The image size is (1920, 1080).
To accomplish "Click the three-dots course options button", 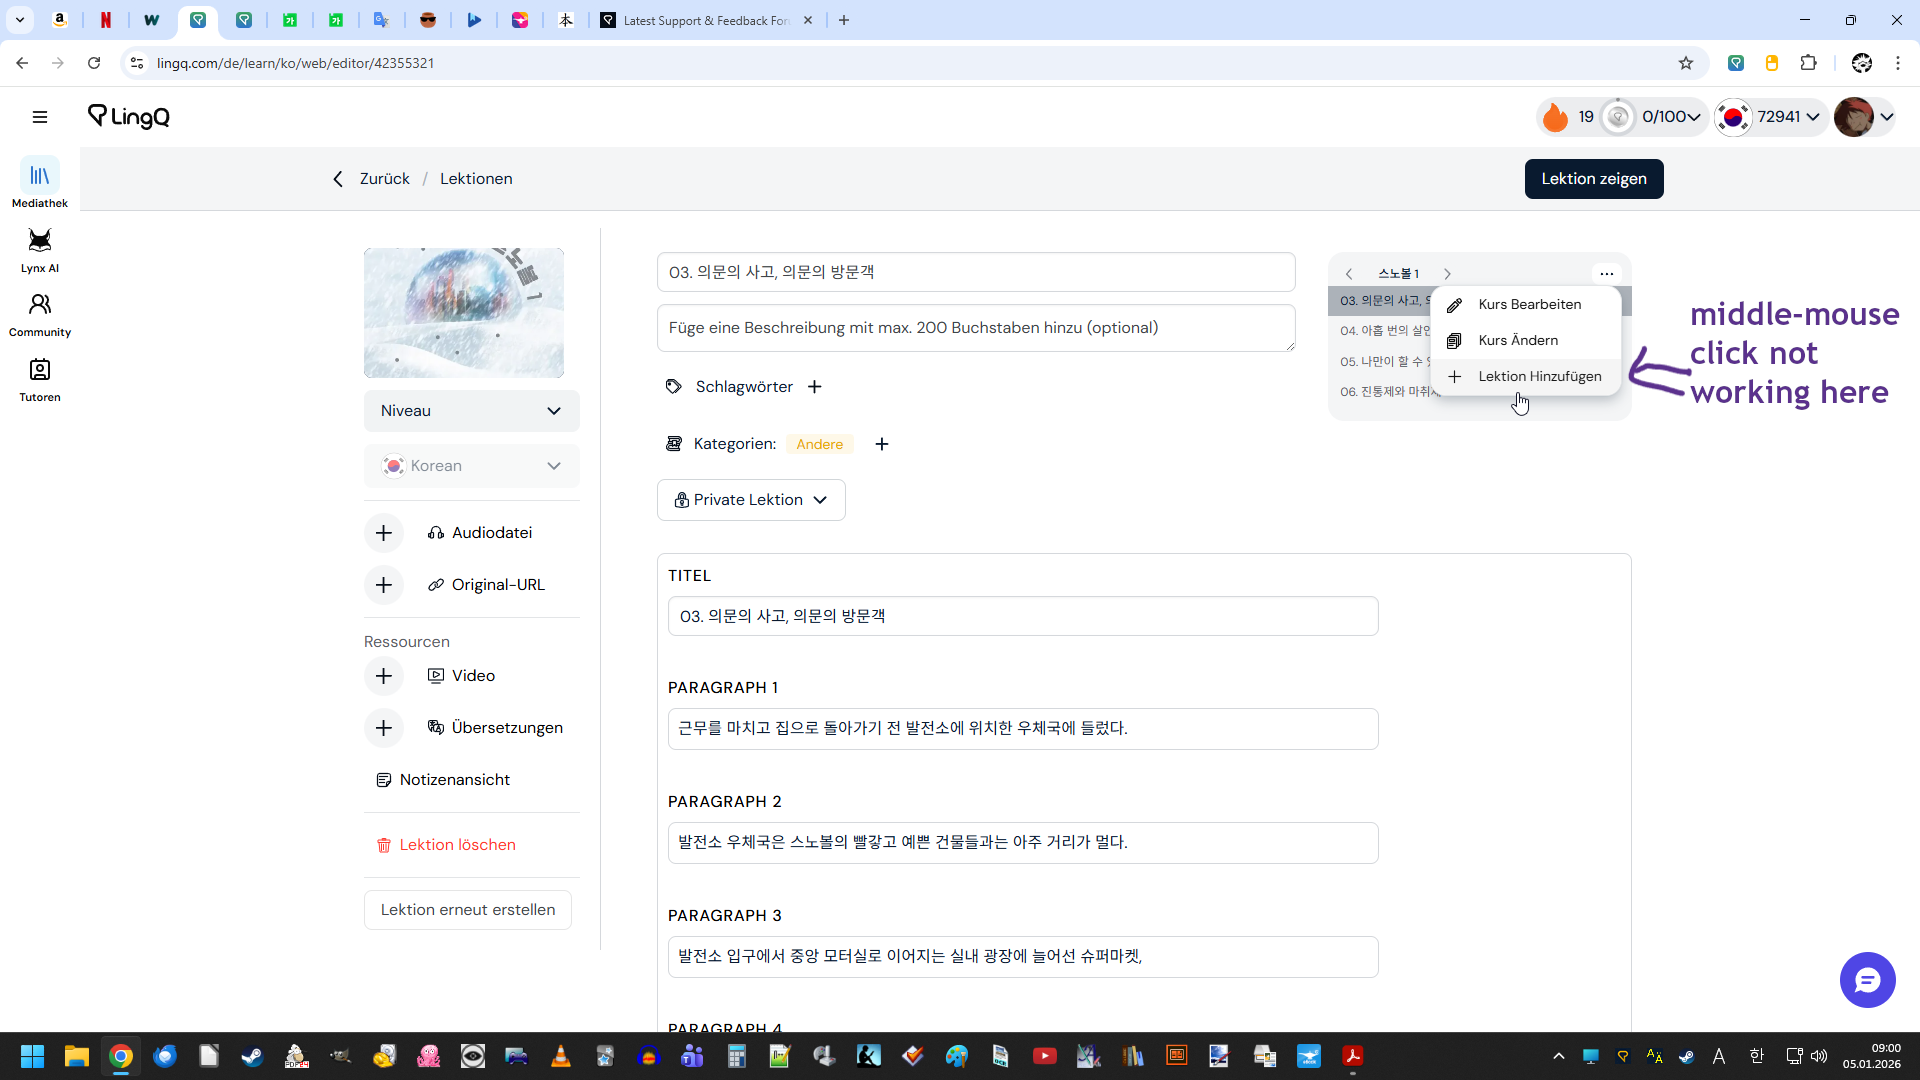I will 1606,273.
